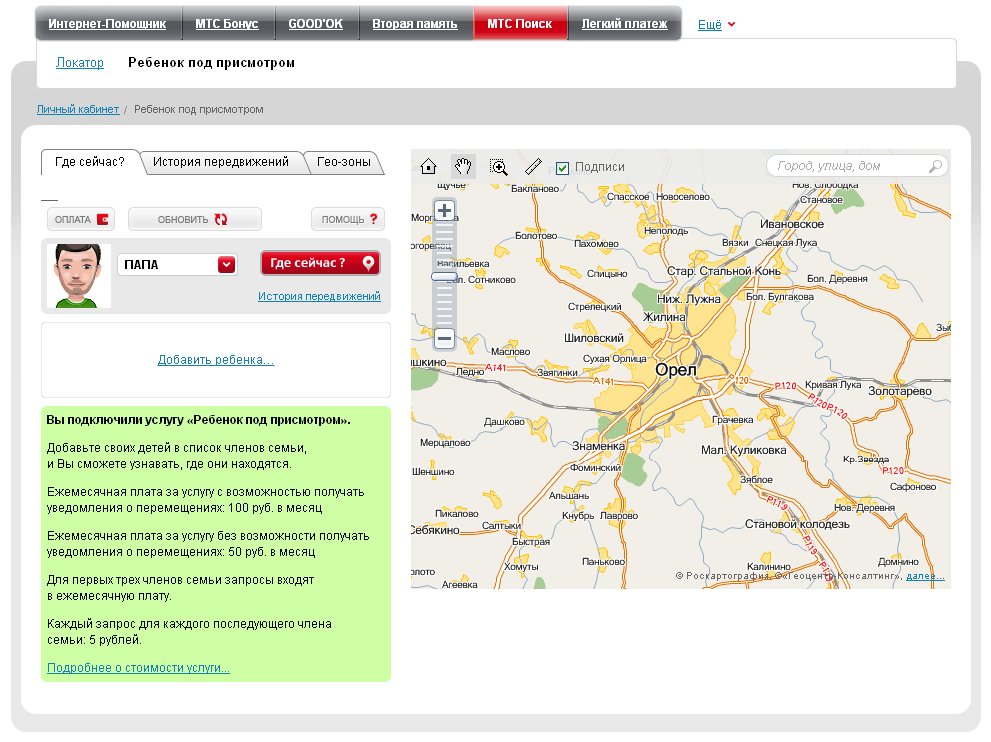Select the magnifier zoom-area tool
This screenshot has width=991, height=742.
499,167
